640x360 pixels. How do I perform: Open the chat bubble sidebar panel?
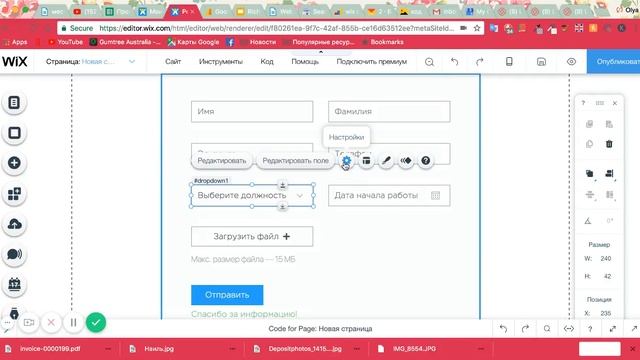[14, 254]
